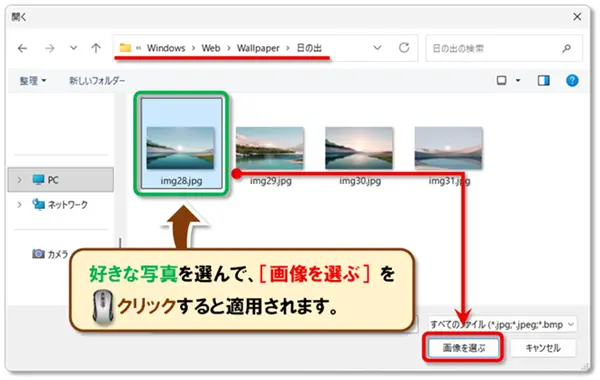Open recent locations chevron beside forward arrow
This screenshot has width=600, height=380.
(x=73, y=48)
